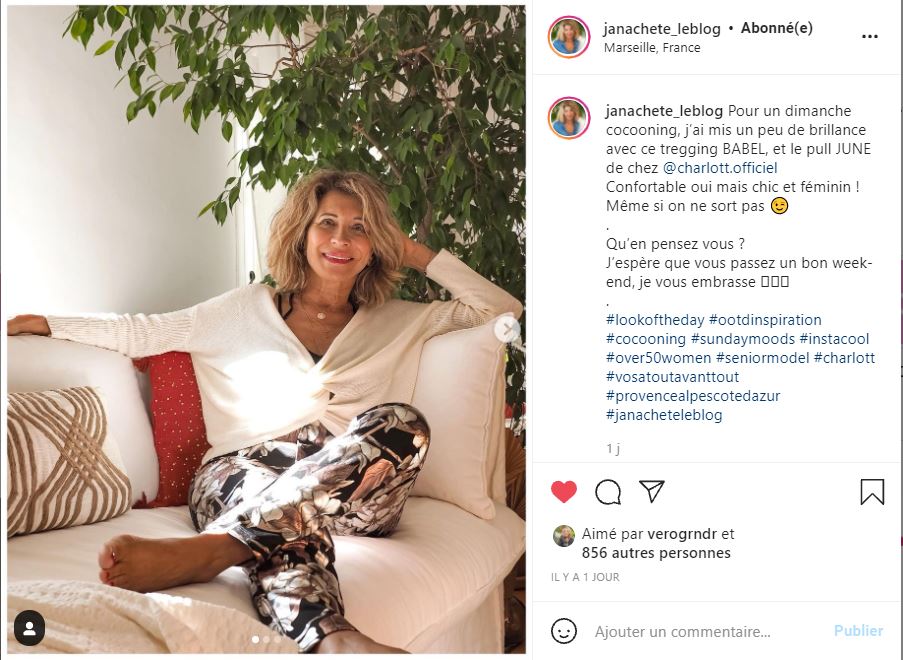Viewport: 903px width, 660px height.
Task: Open the verogrndr liker profile
Action: click(x=682, y=534)
